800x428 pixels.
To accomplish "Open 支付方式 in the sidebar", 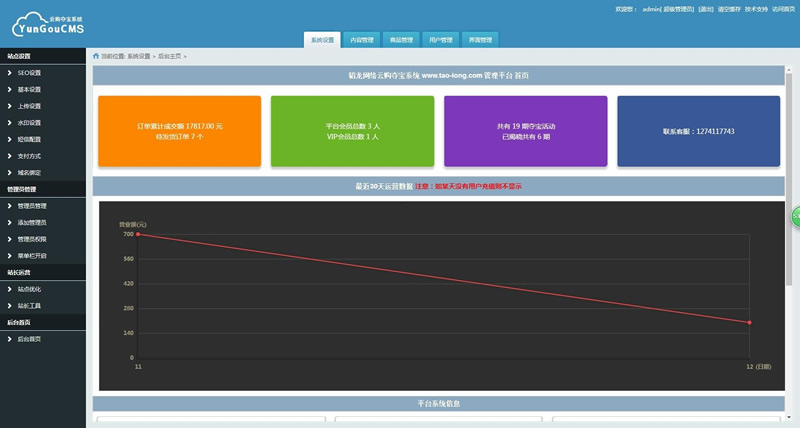I will pyautogui.click(x=29, y=156).
